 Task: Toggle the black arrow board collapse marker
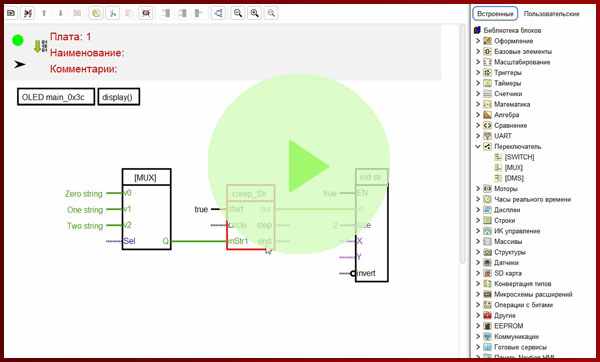tap(20, 64)
